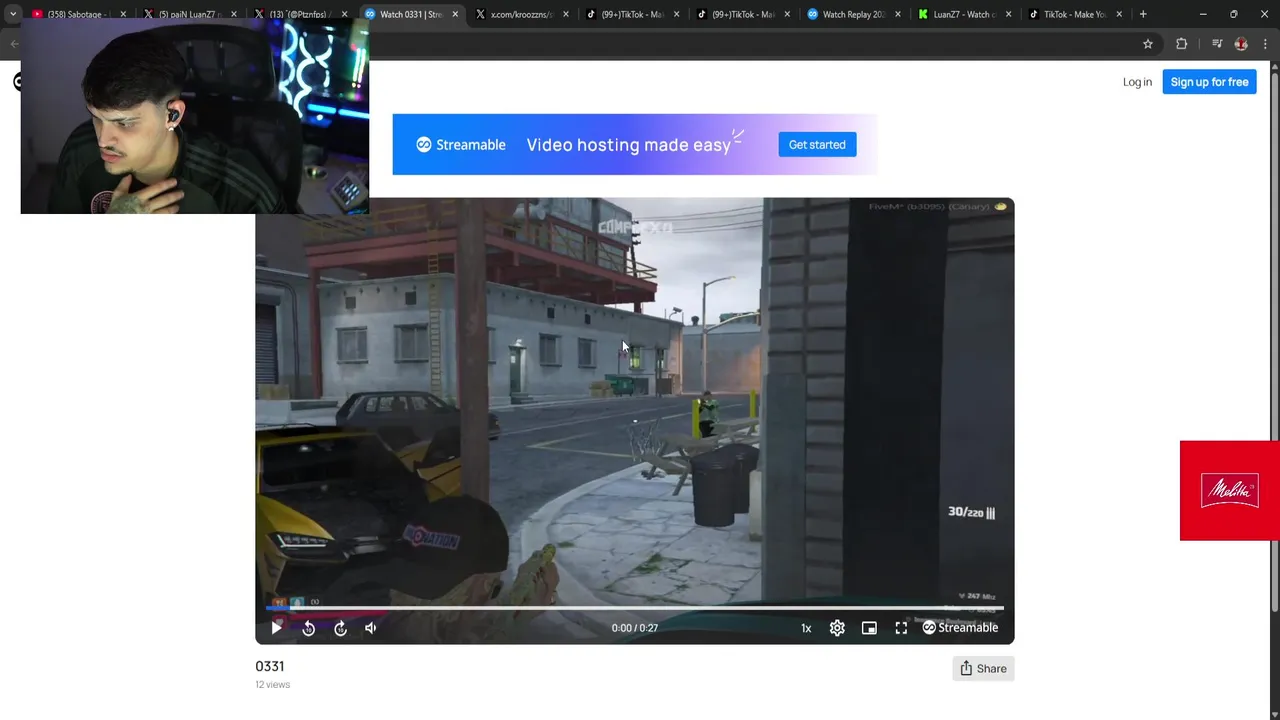Close the Sabotage YouTube tab
This screenshot has width=1280, height=720.
(x=123, y=14)
